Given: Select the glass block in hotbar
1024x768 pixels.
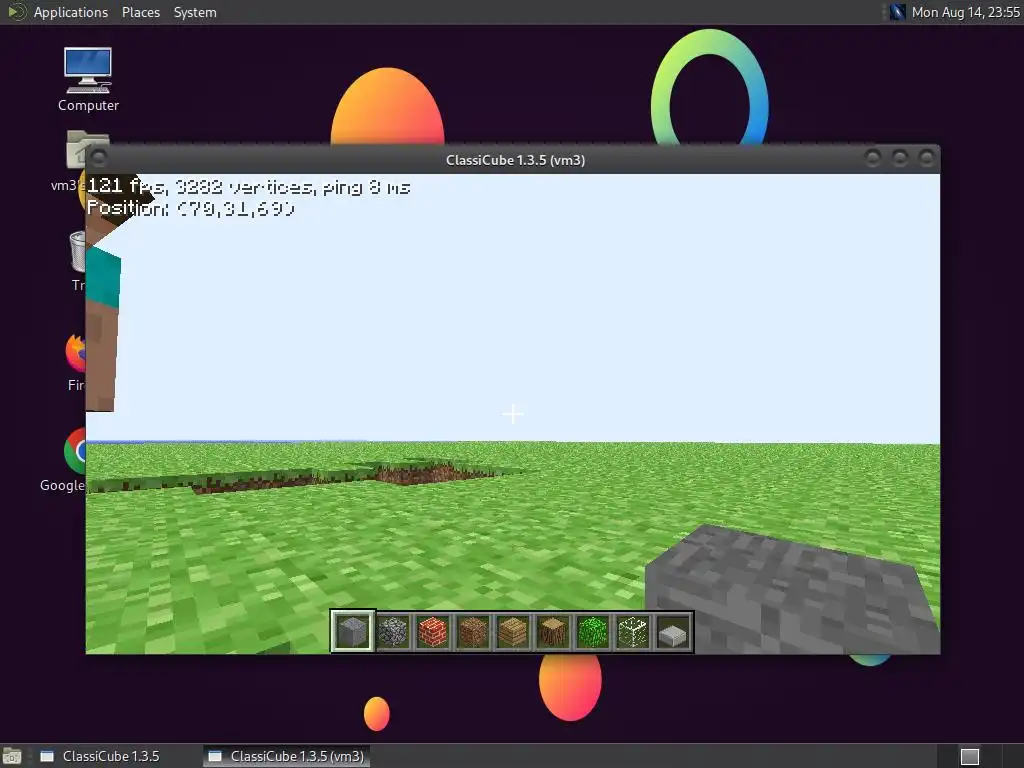Looking at the screenshot, I should tap(633, 632).
